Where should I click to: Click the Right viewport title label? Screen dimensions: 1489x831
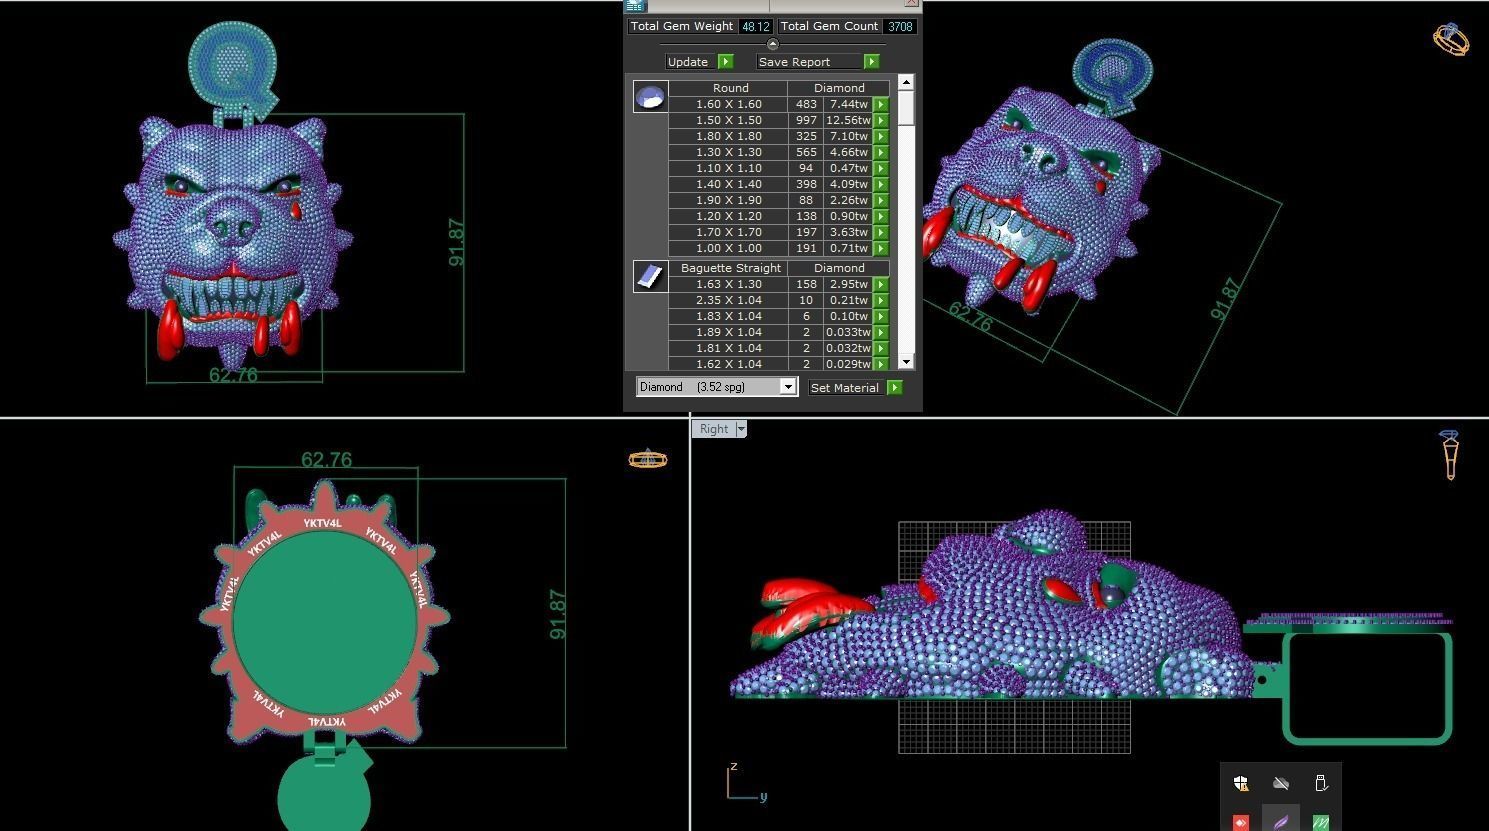click(x=714, y=429)
